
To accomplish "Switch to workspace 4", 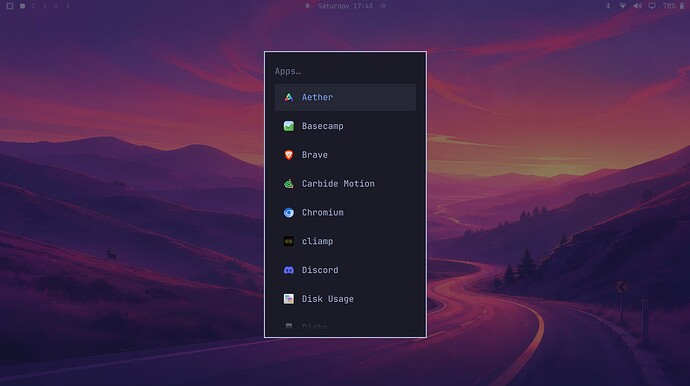I will (x=56, y=6).
